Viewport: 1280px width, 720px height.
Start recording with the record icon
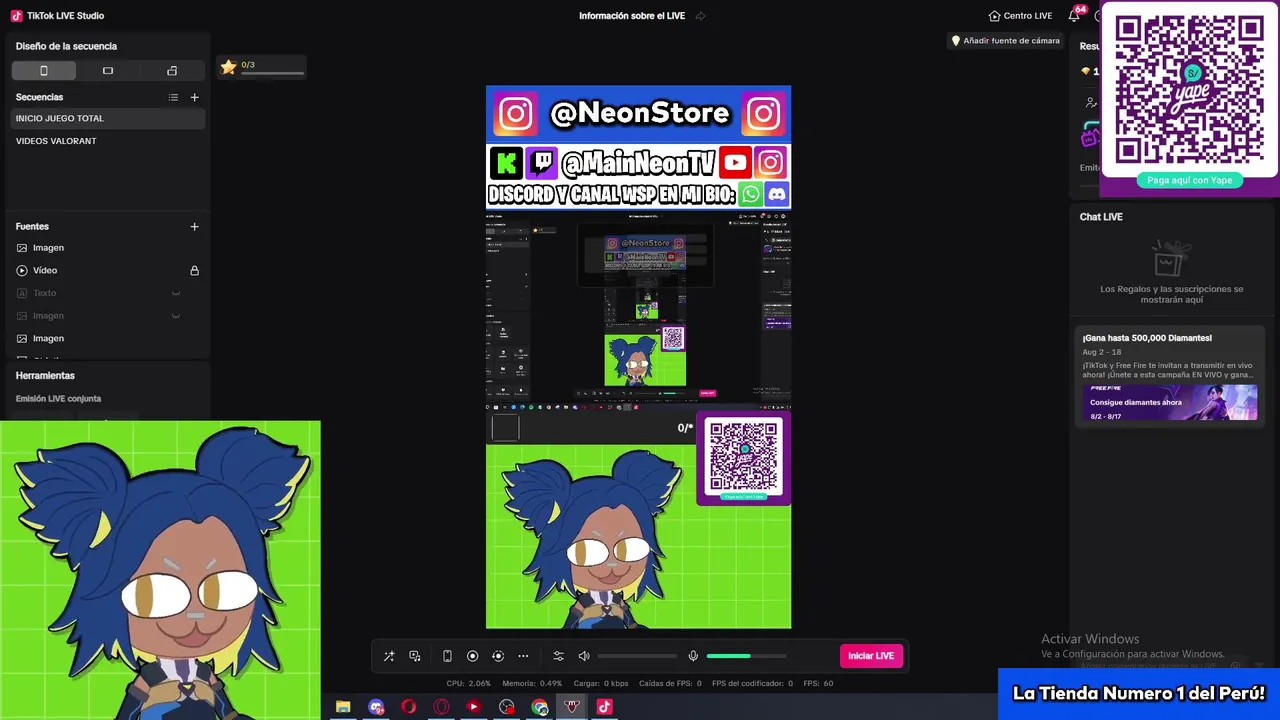tap(473, 656)
